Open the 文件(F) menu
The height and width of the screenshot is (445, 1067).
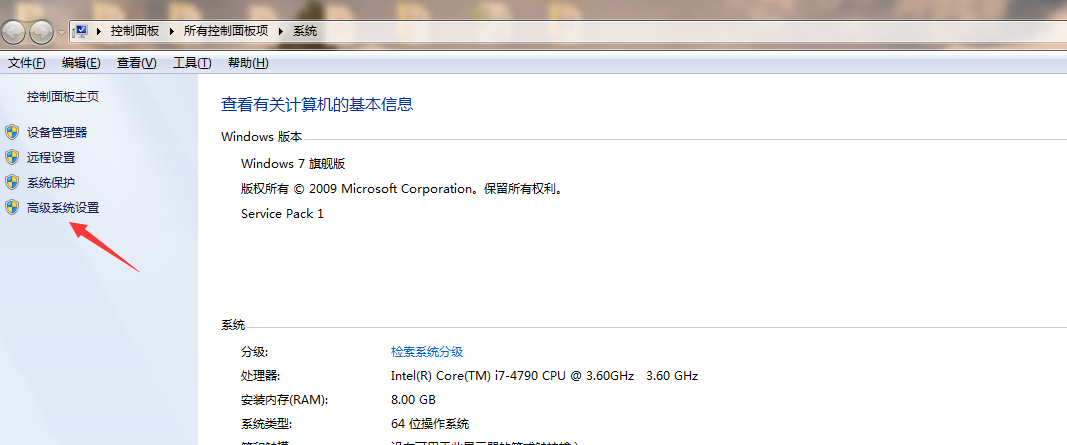click(27, 63)
